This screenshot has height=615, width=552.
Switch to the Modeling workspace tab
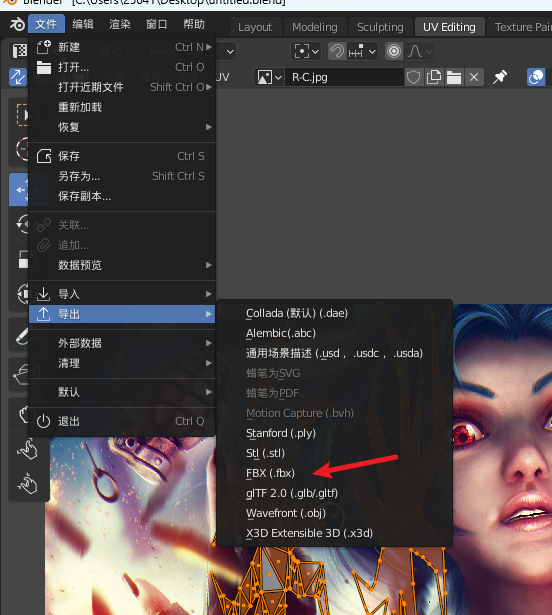click(315, 27)
